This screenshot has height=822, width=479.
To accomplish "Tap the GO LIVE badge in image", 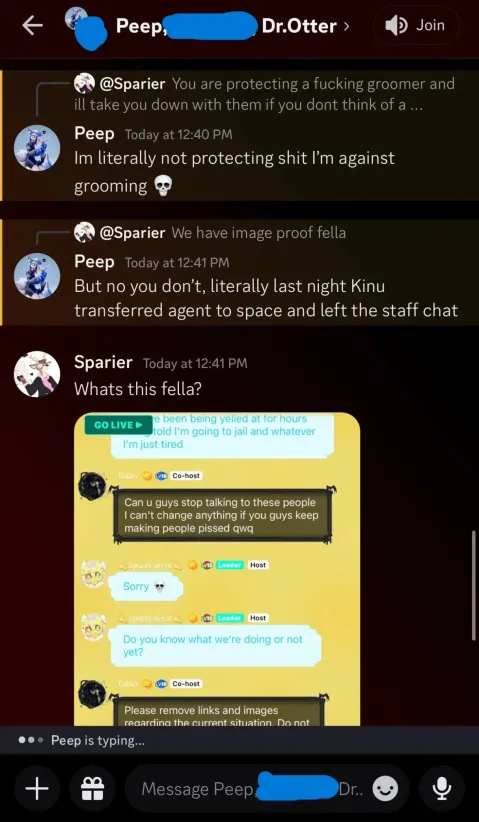I will pos(118,425).
